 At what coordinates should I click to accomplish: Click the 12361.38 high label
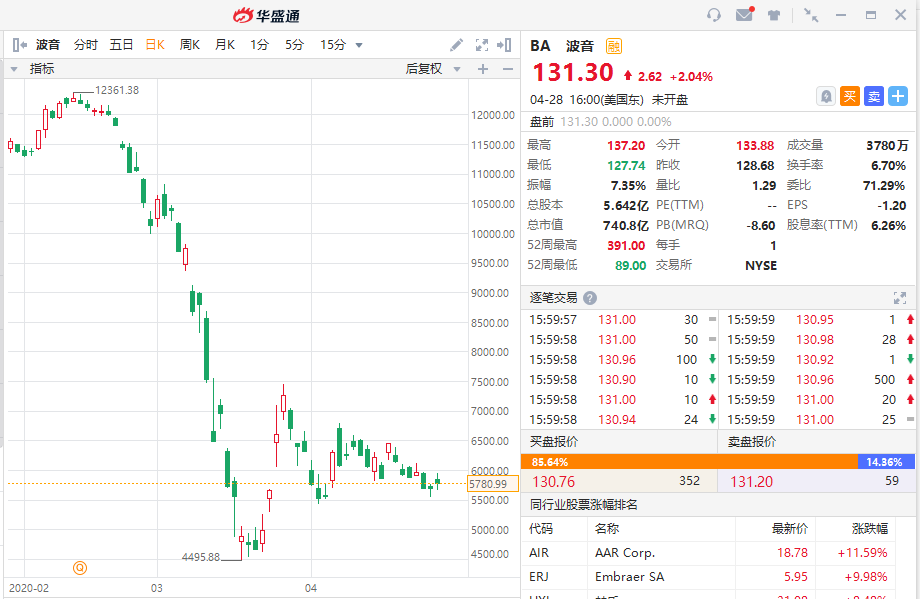117,90
